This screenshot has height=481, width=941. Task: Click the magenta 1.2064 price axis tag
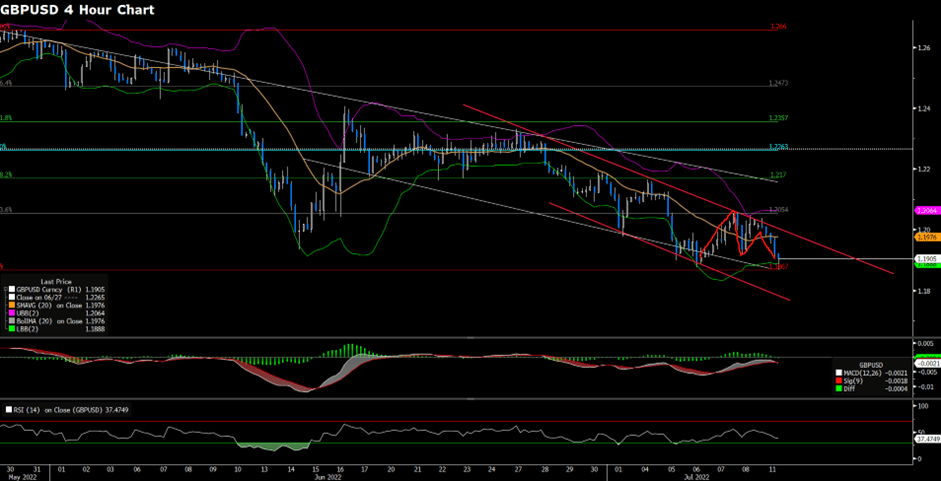point(927,211)
